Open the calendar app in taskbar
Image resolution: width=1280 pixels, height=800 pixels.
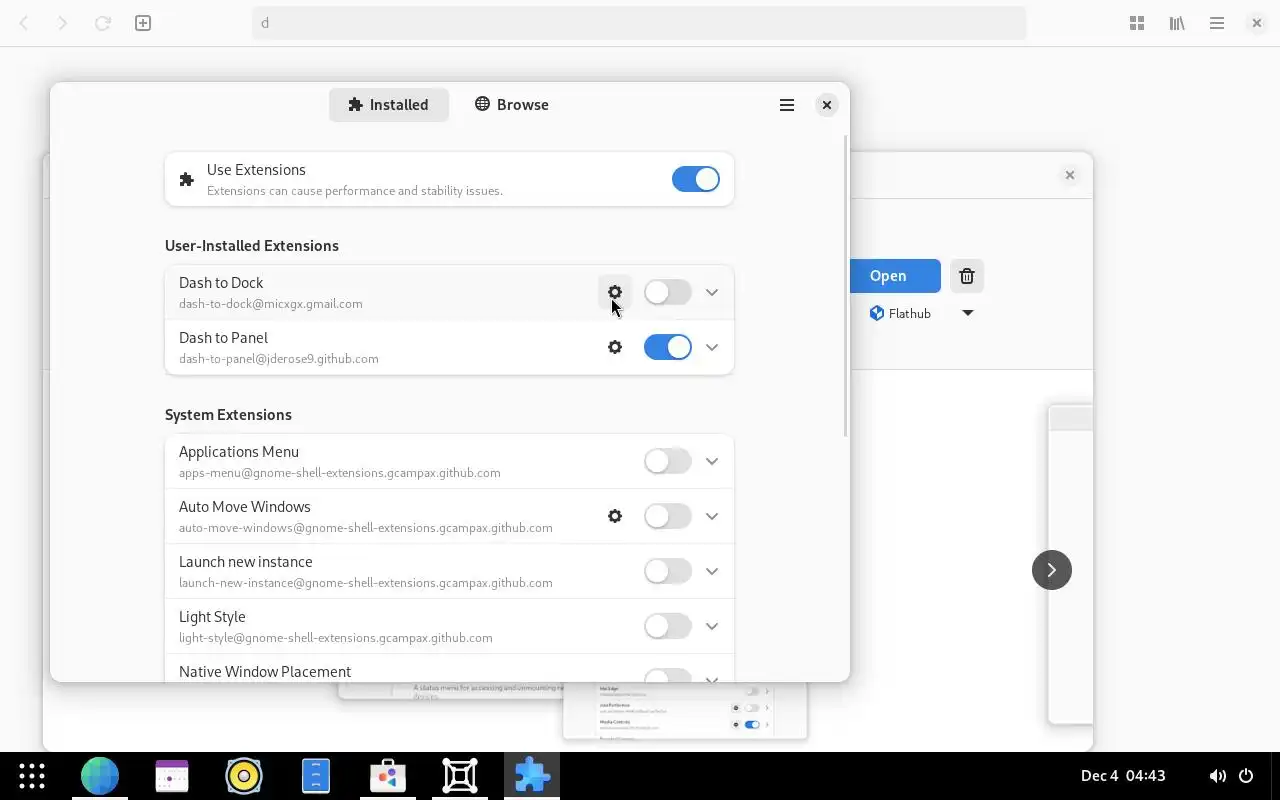(x=172, y=776)
